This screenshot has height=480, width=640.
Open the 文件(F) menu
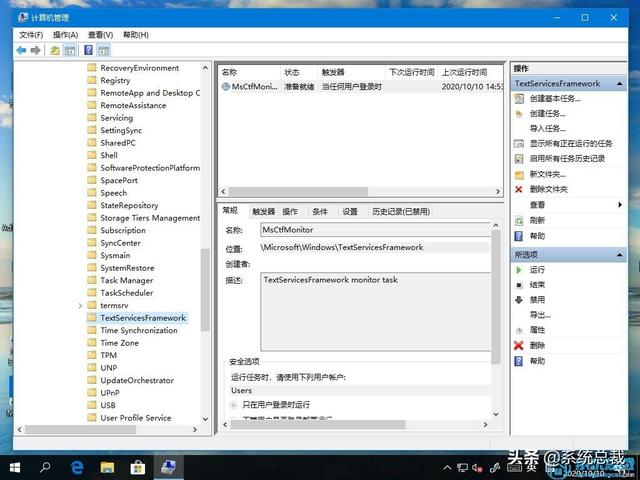pyautogui.click(x=31, y=35)
